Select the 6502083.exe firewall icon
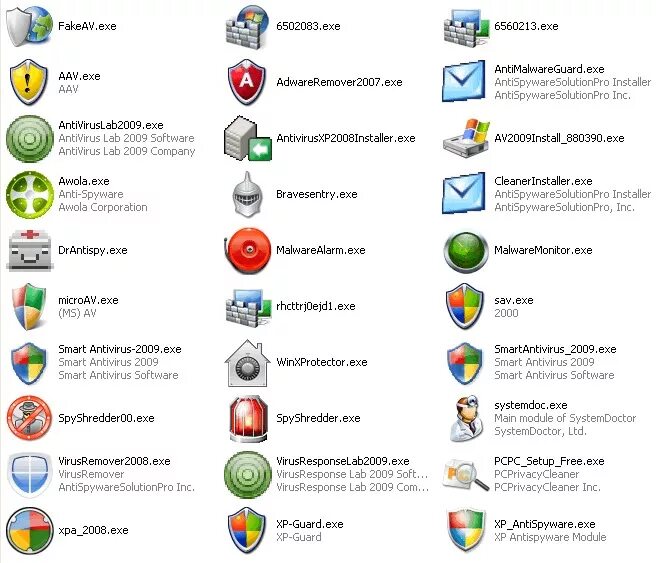Screen dimensions: 659x563 [247, 27]
